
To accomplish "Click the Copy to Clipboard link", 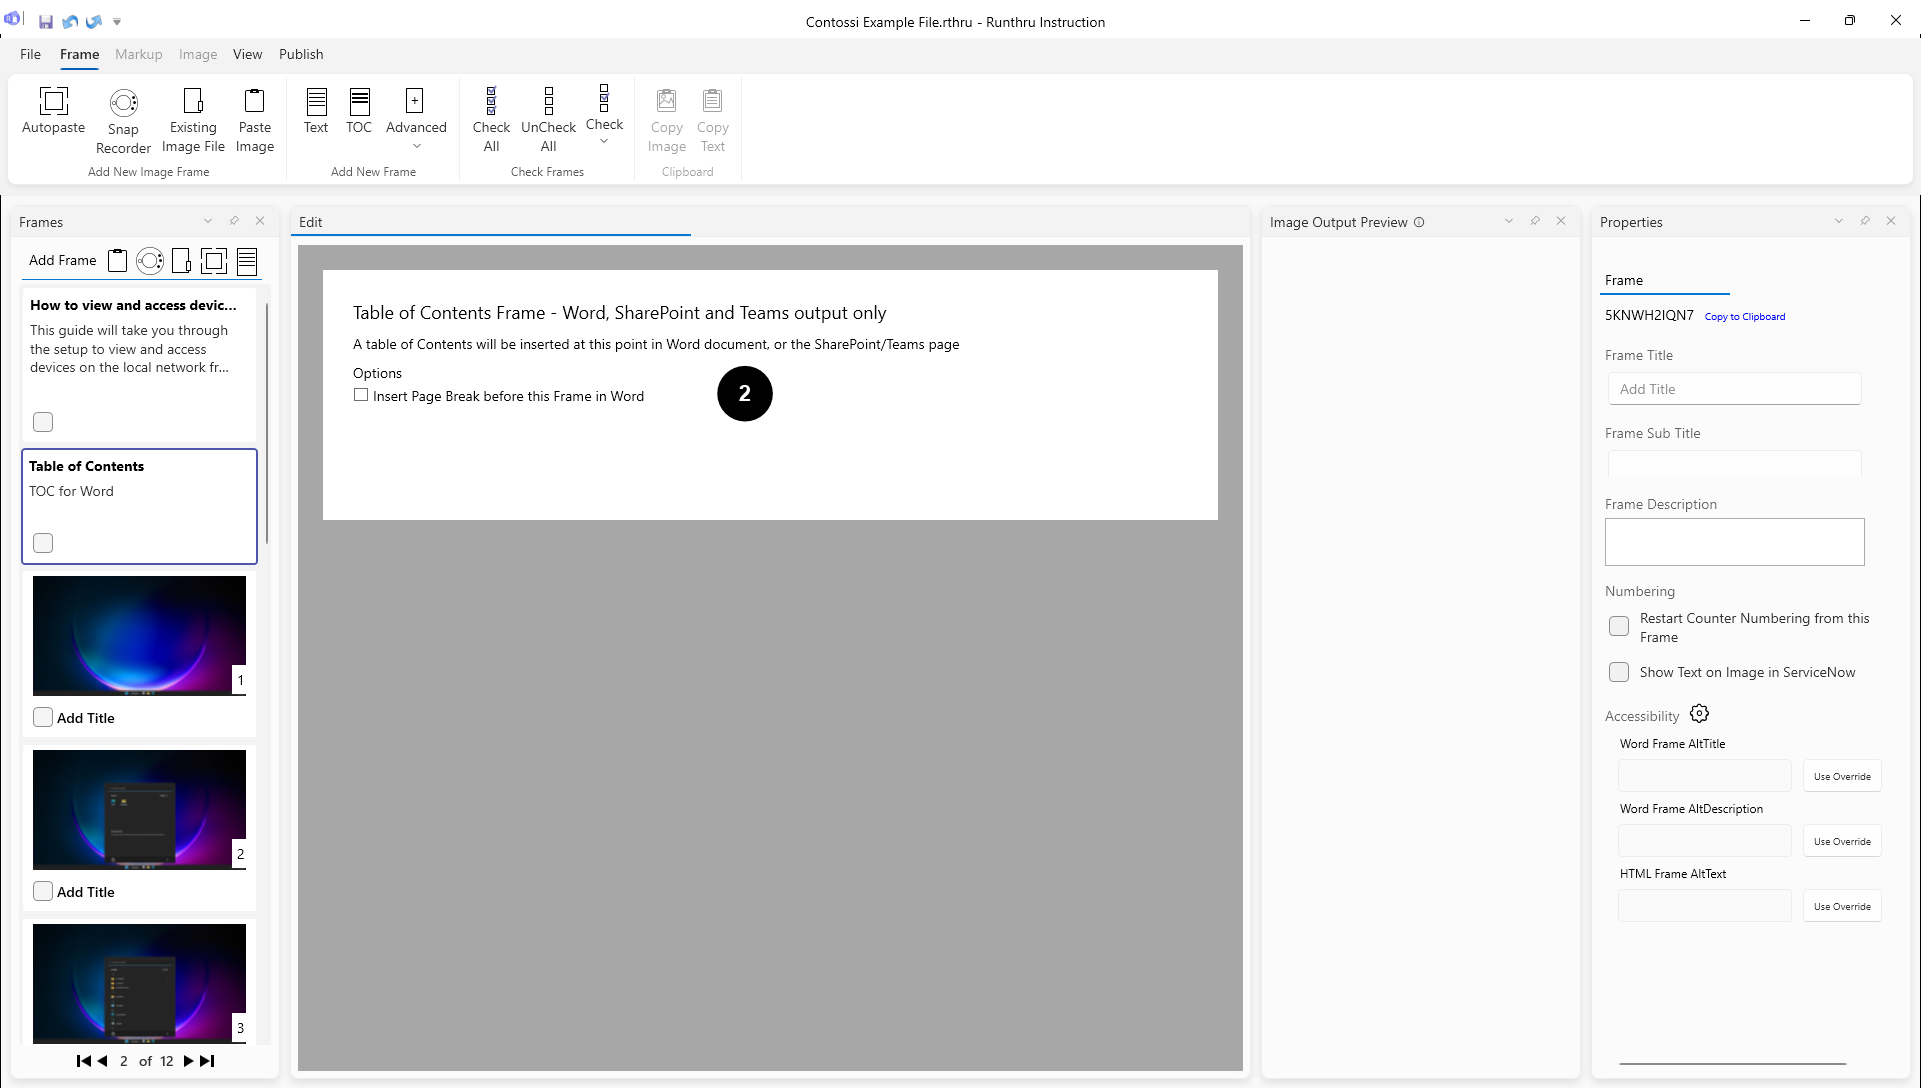I will pos(1744,316).
